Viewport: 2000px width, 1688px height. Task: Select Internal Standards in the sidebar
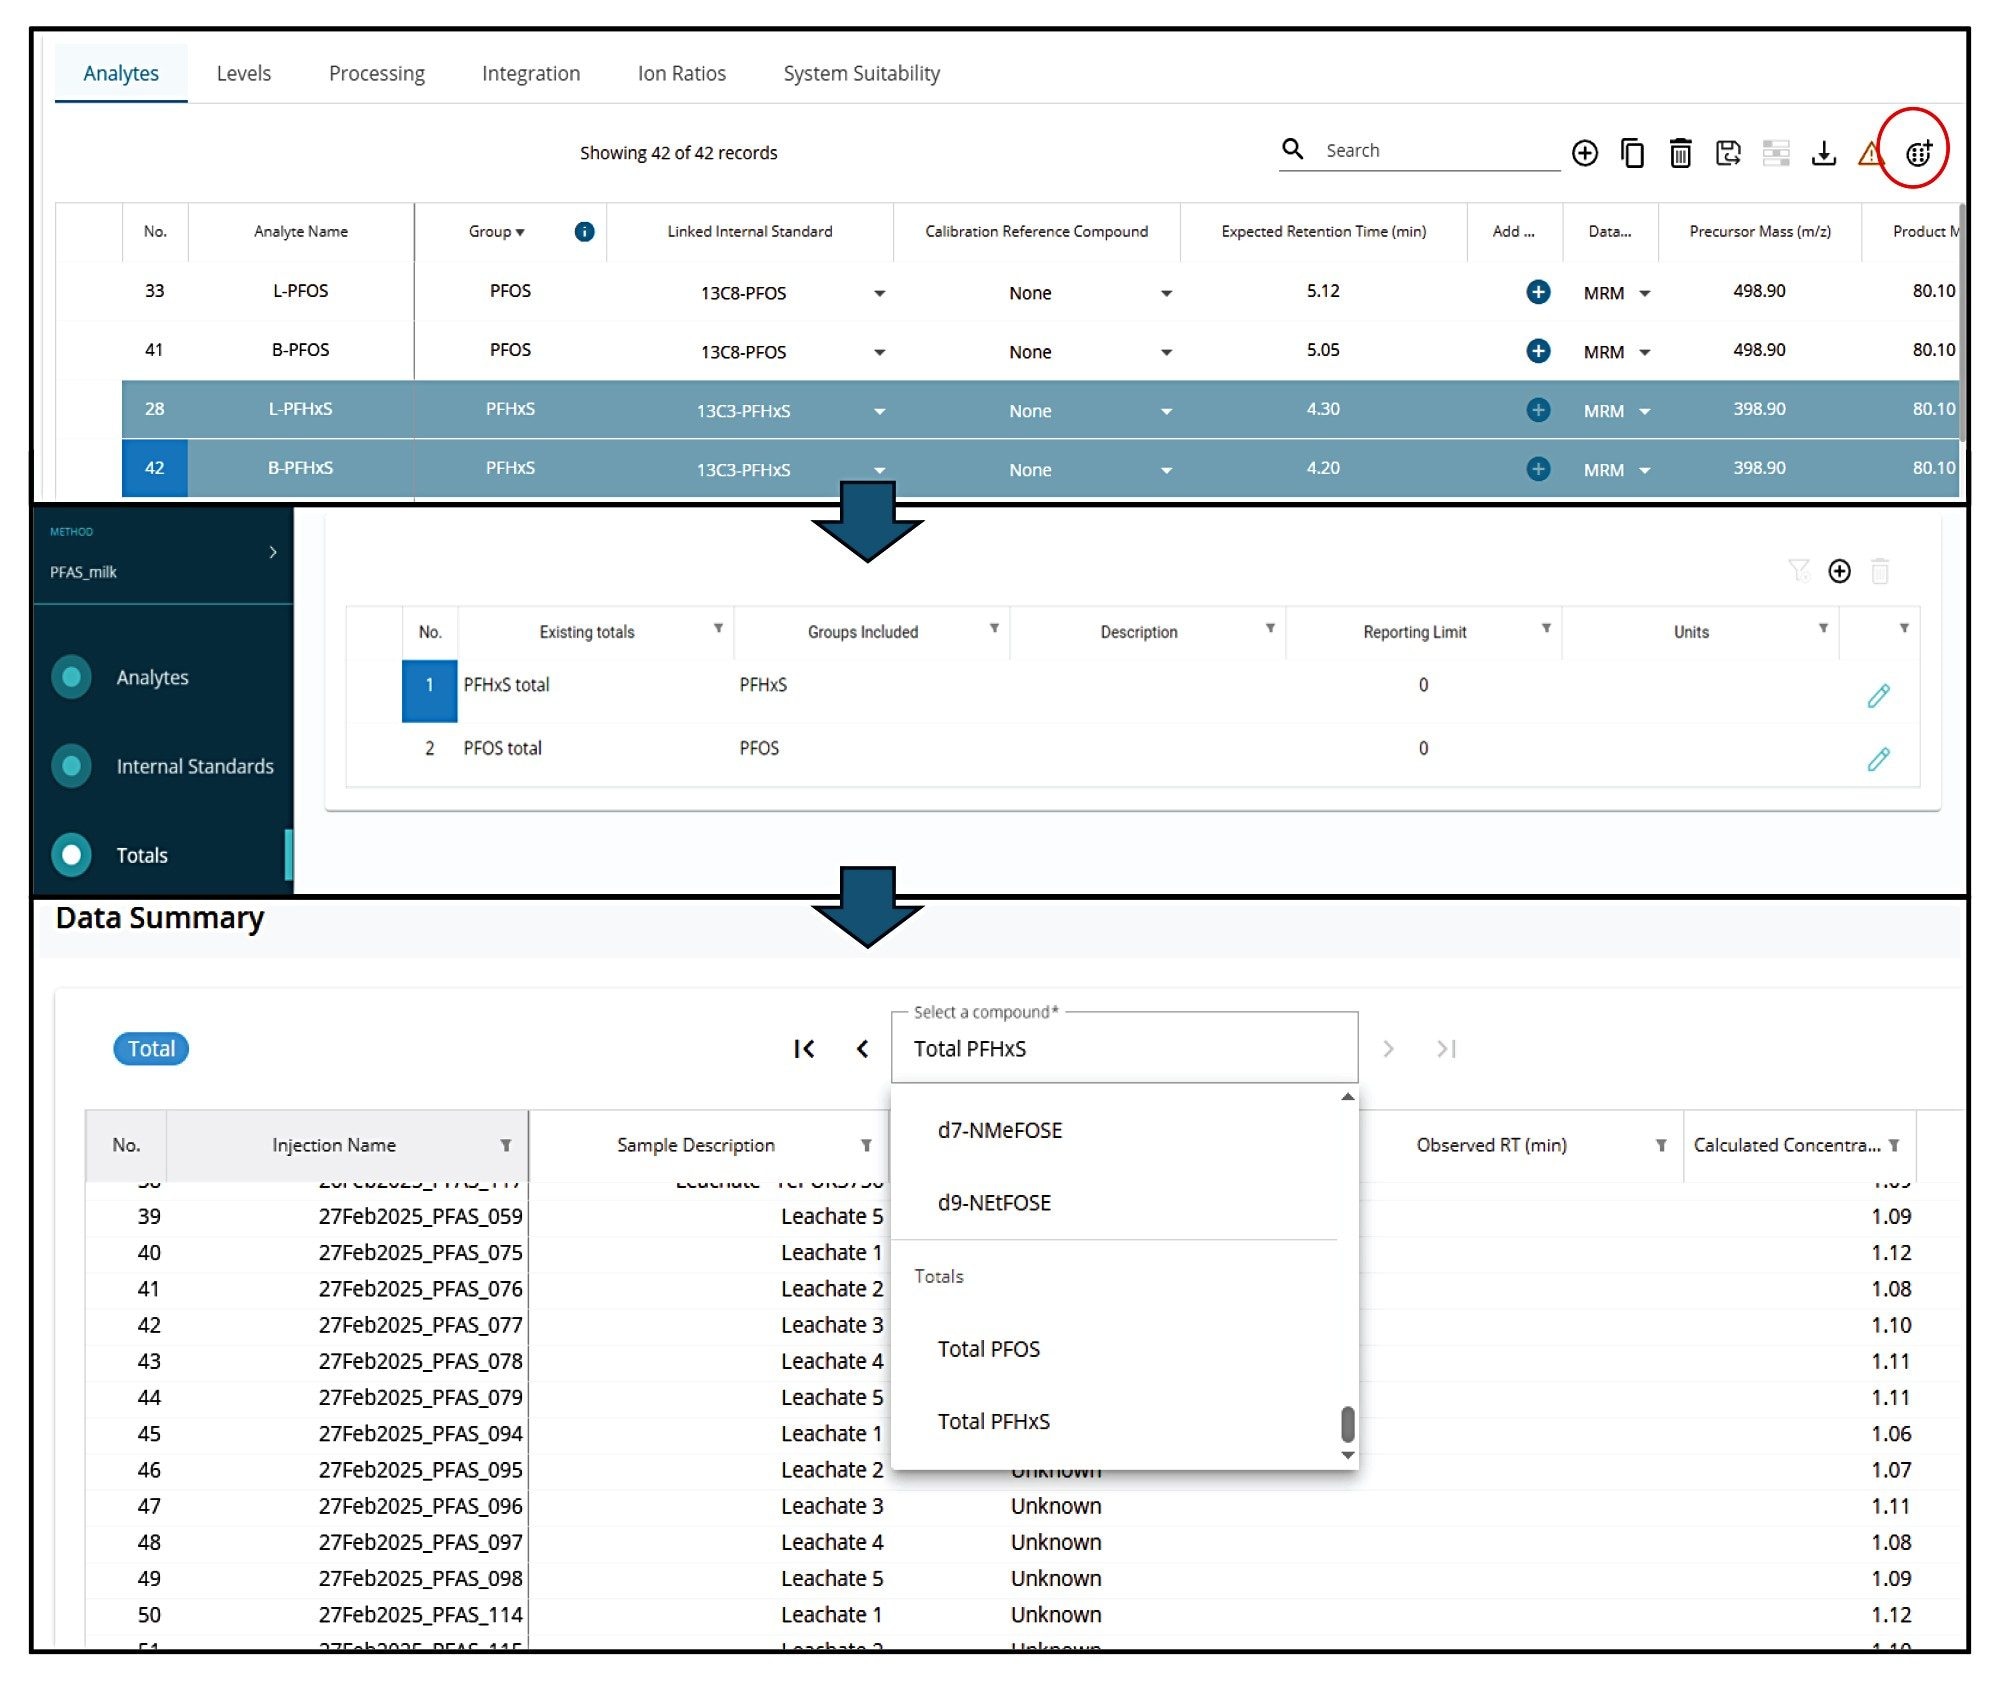point(71,766)
